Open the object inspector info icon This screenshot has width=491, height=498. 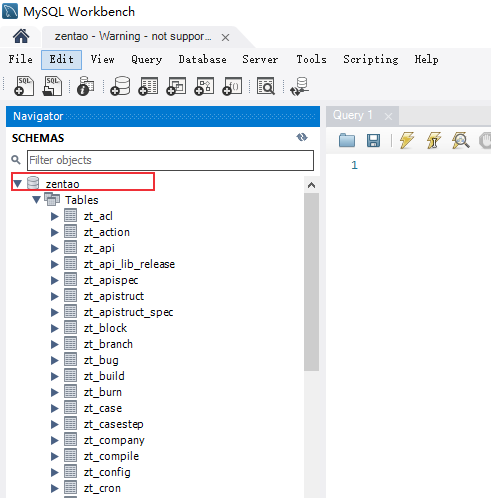click(85, 86)
